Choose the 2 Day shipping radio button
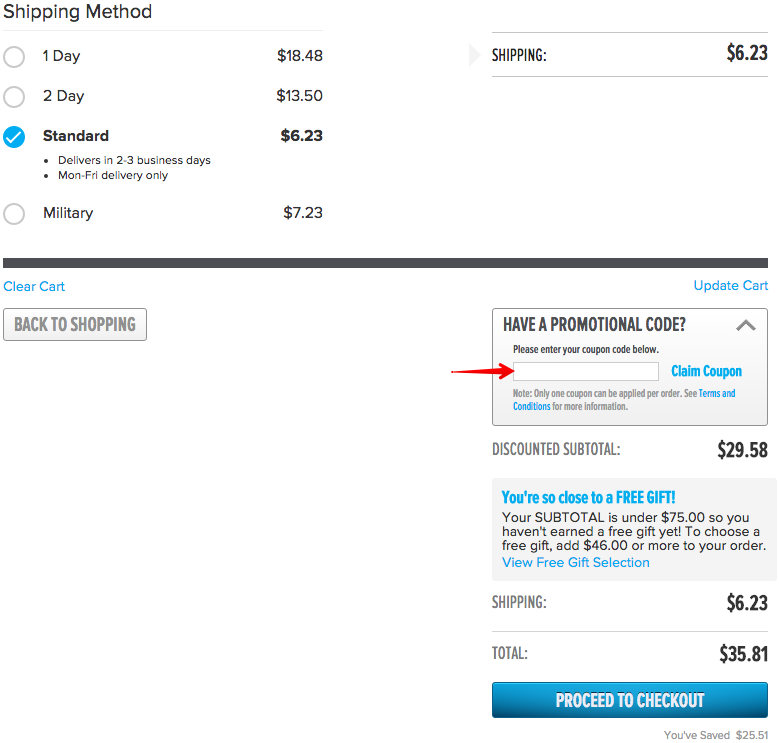 pos(14,97)
